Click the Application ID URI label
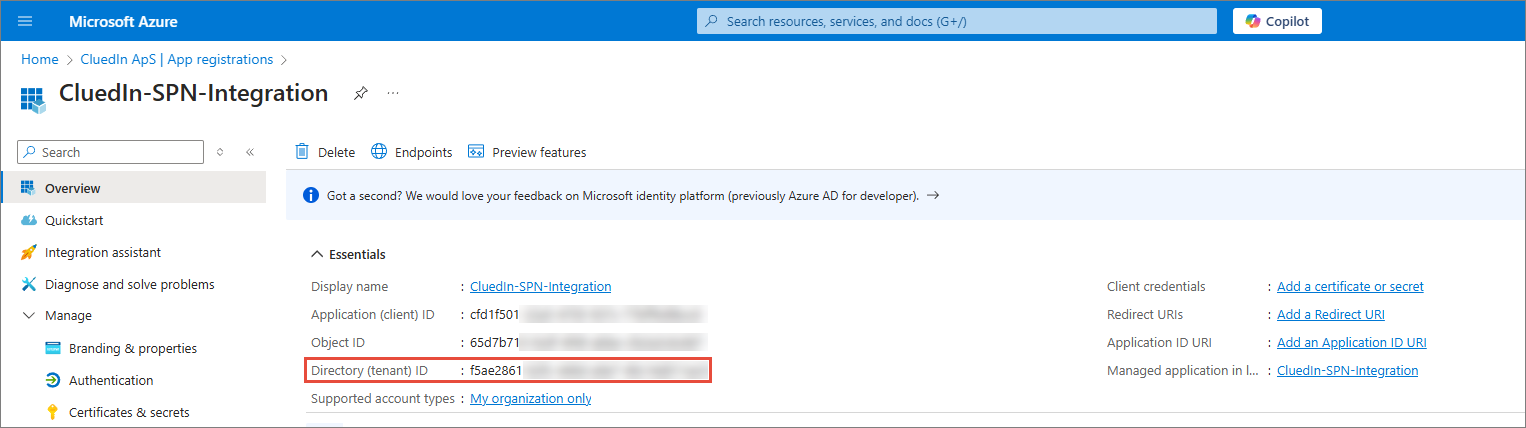Viewport: 1526px width, 428px height. pyautogui.click(x=1158, y=342)
